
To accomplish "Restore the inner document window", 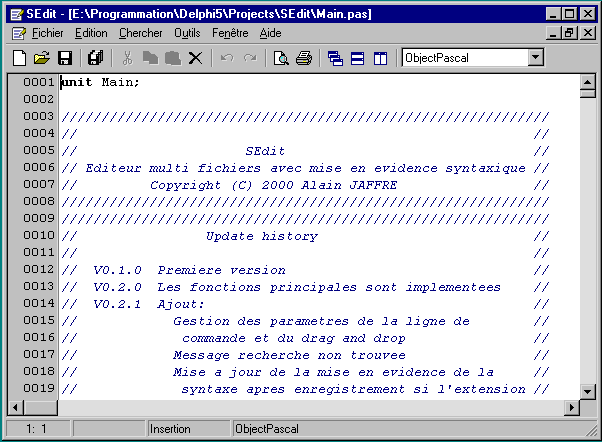I will coord(568,33).
